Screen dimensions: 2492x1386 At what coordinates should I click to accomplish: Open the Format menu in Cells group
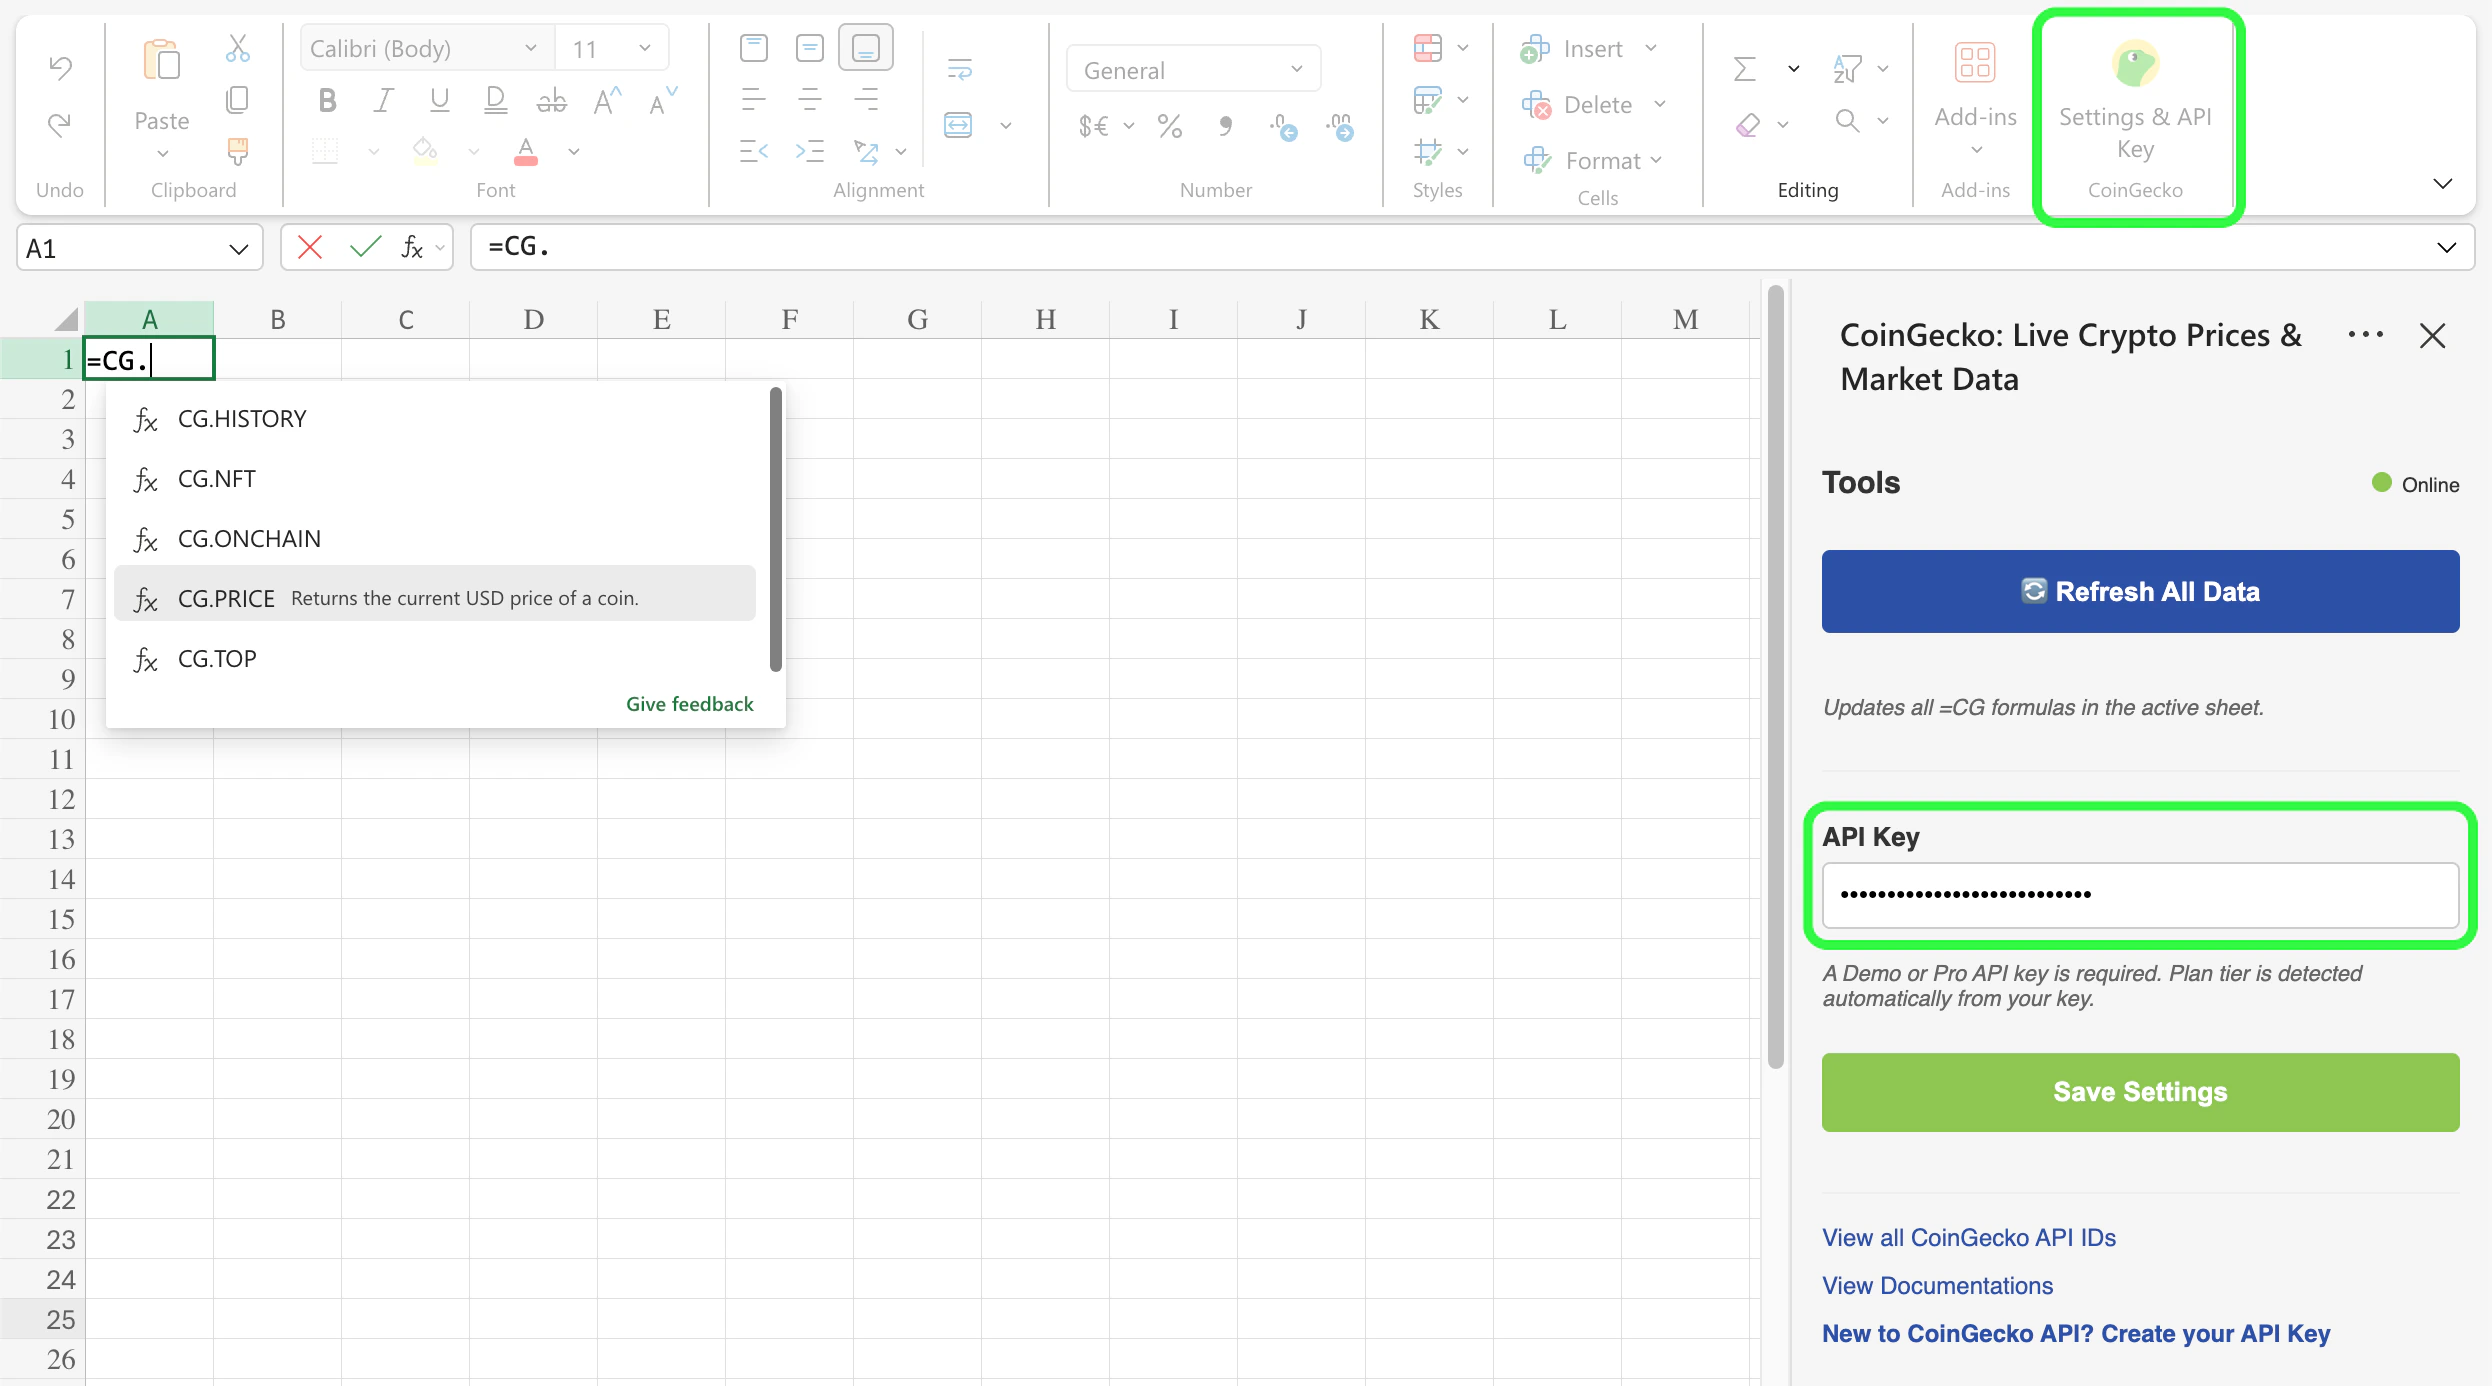1595,160
